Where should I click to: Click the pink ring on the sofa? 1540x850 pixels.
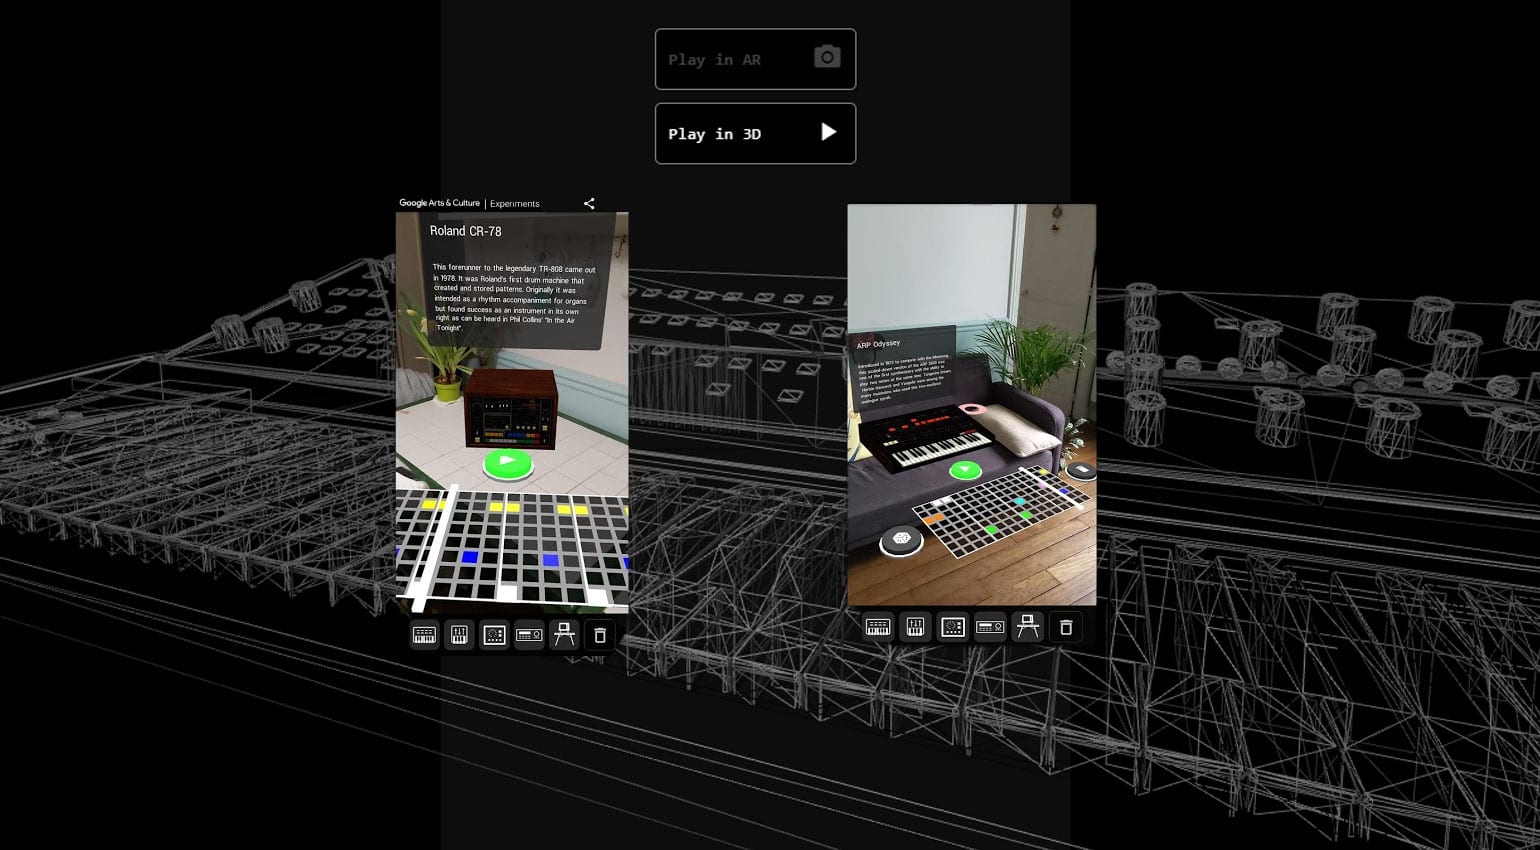click(972, 409)
